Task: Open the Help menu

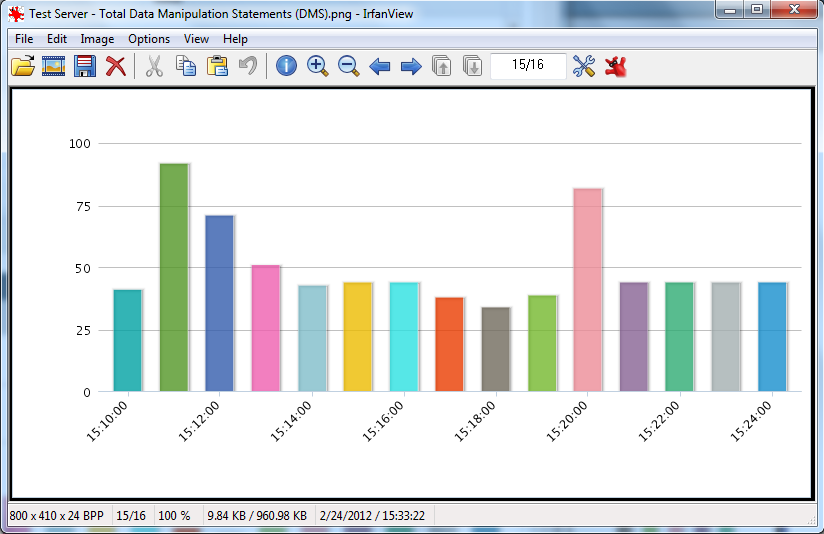Action: 235,39
